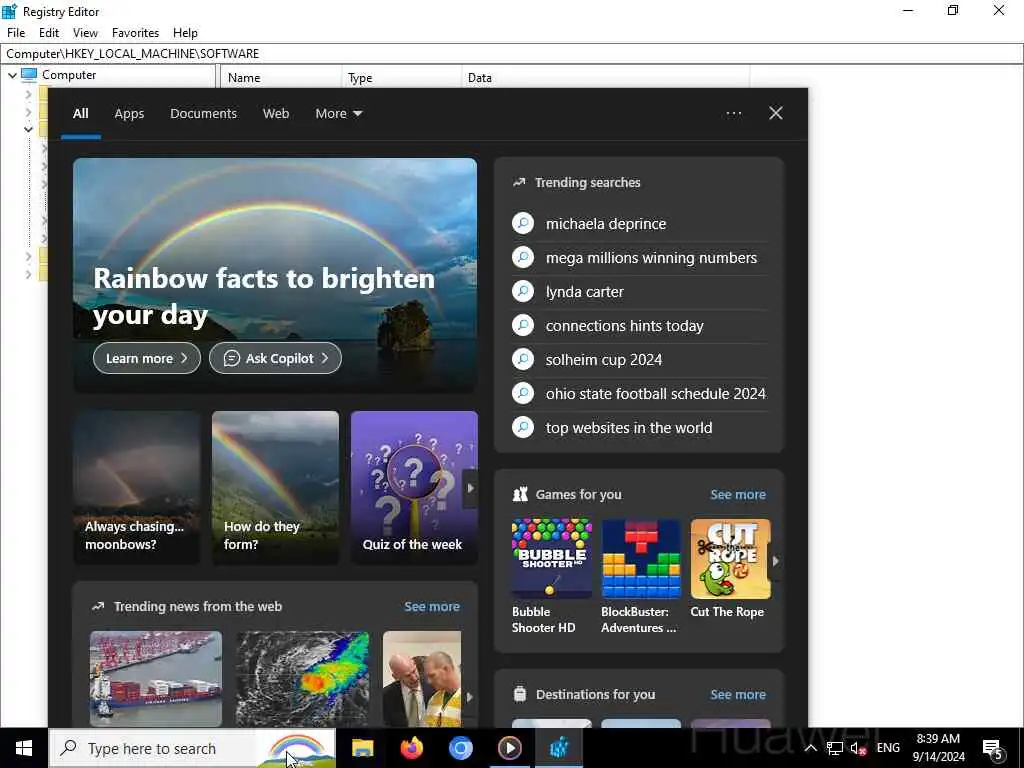Show hidden system tray icons

[x=810, y=748]
